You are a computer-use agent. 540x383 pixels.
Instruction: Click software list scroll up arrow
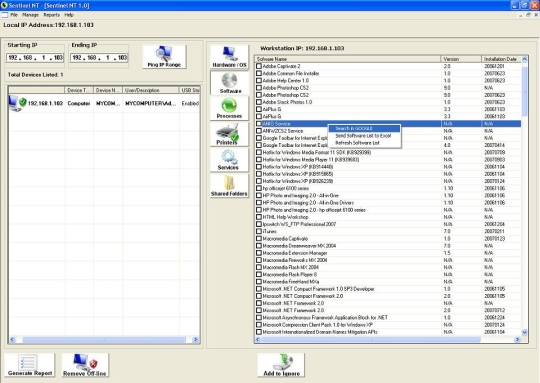click(x=525, y=59)
